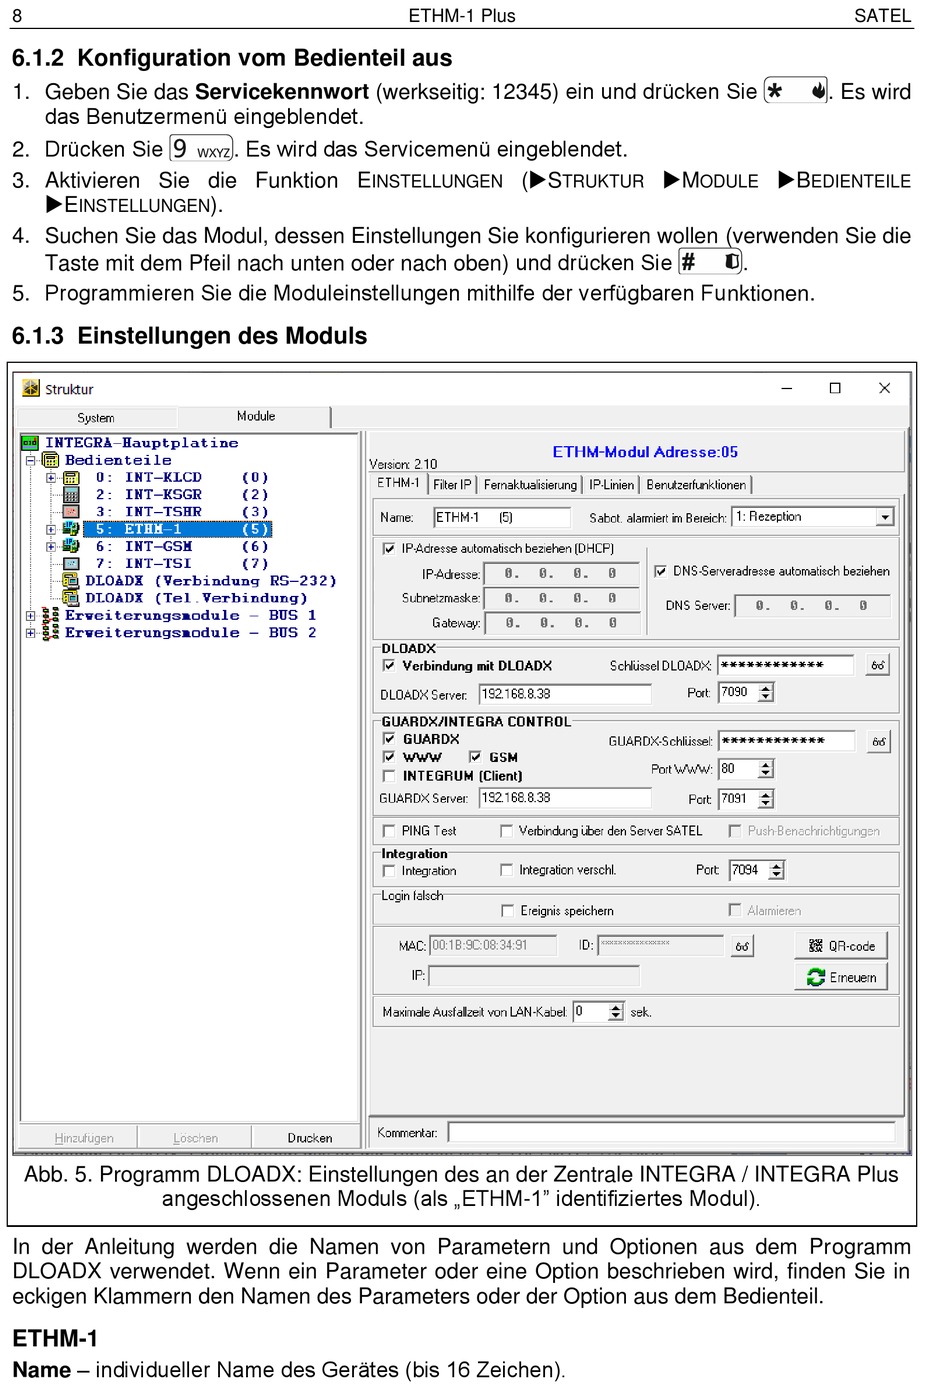Toggle DNS-Serveradresse automatisch beziehen checkbox
Screen dimensions: 950x1397
point(660,571)
